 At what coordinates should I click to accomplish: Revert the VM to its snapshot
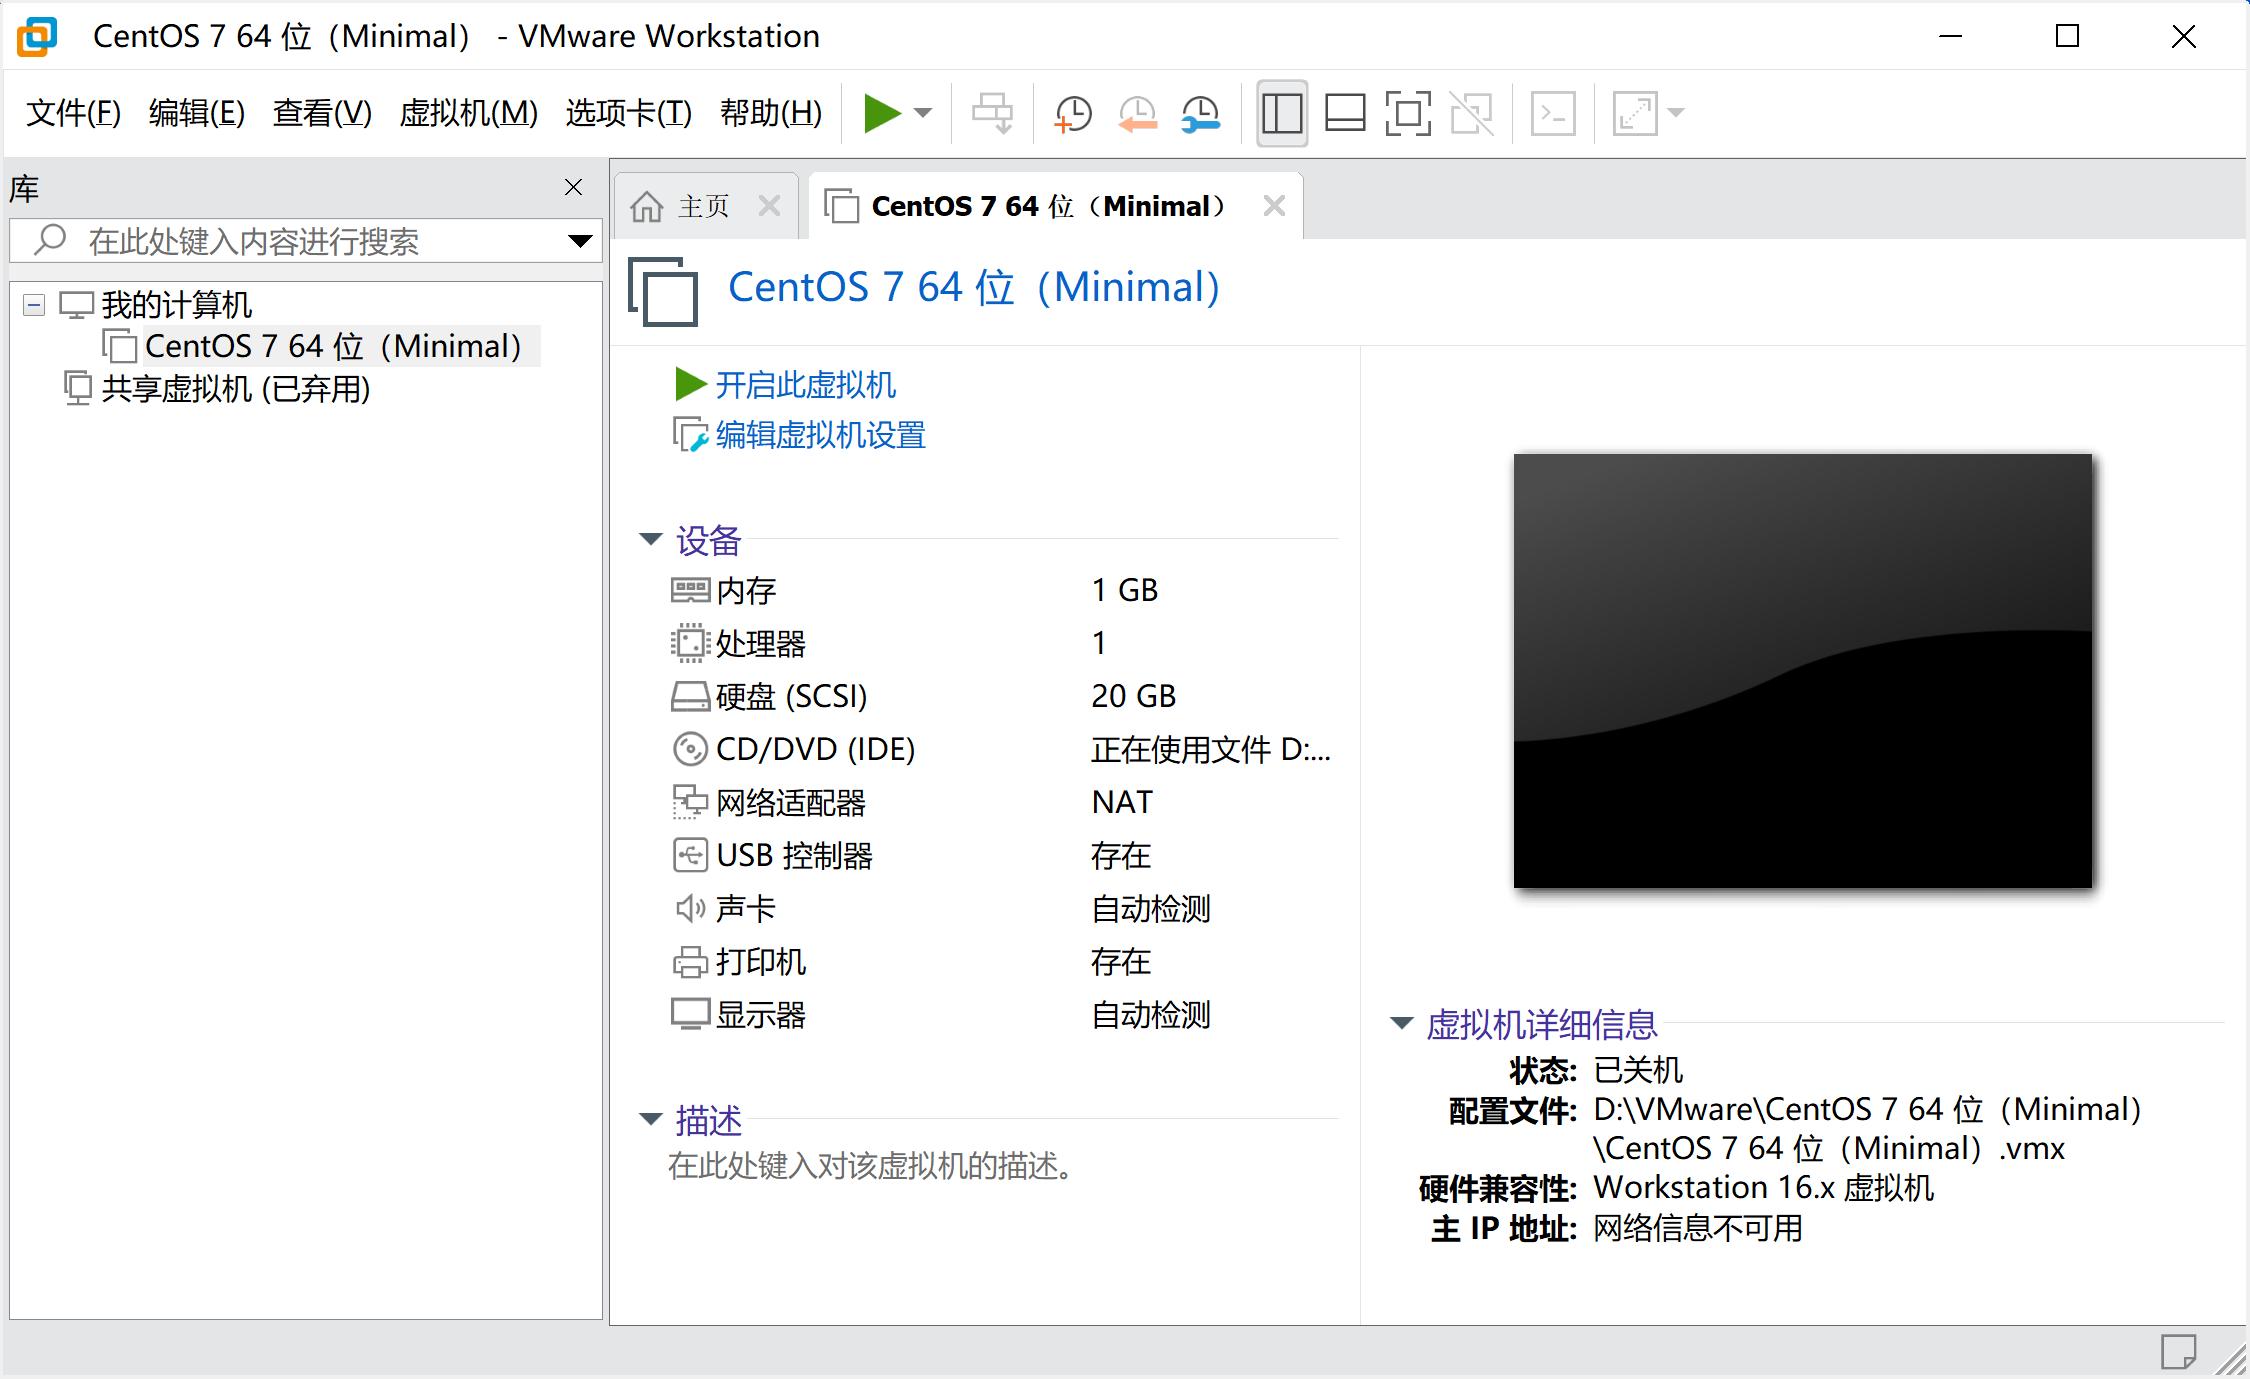pyautogui.click(x=1136, y=113)
